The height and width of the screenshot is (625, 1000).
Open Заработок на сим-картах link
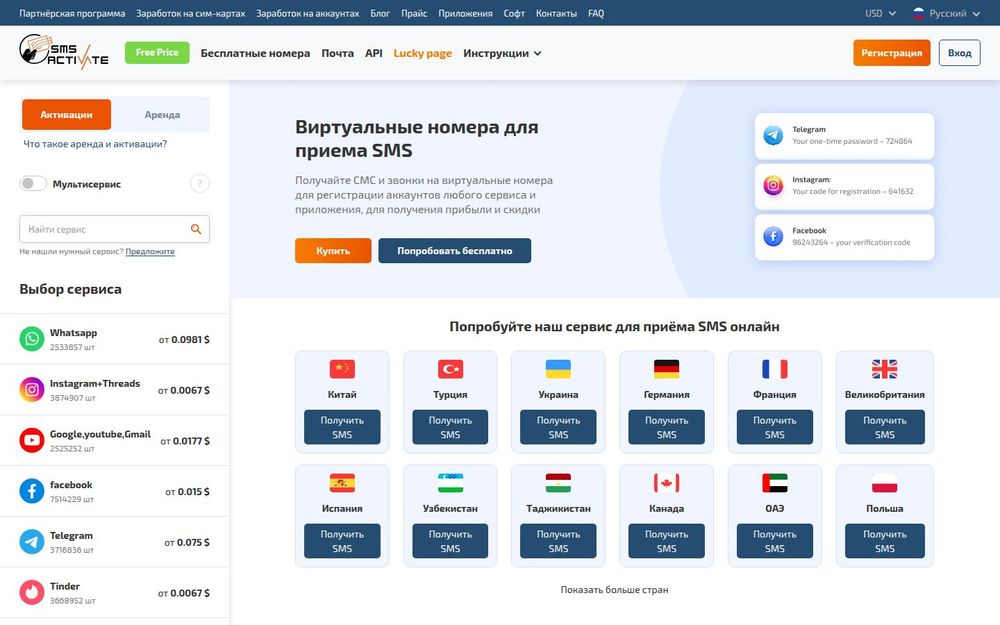tap(191, 13)
